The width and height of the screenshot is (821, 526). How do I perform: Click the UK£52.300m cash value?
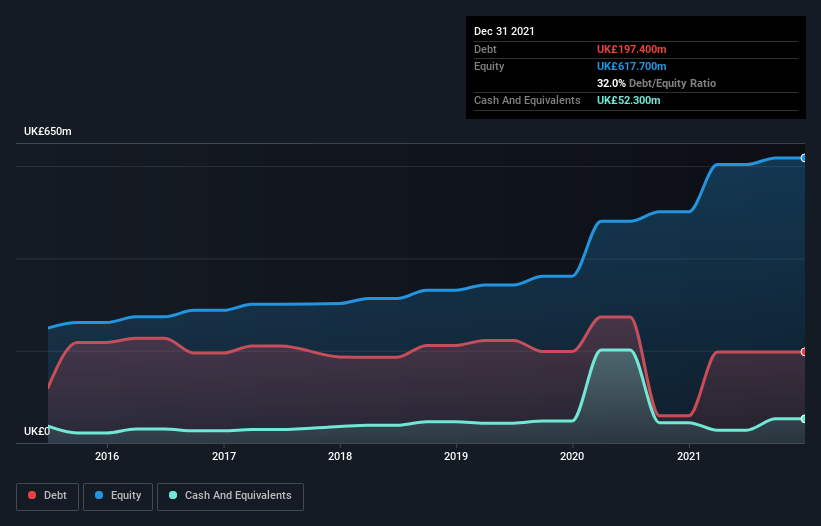628,100
